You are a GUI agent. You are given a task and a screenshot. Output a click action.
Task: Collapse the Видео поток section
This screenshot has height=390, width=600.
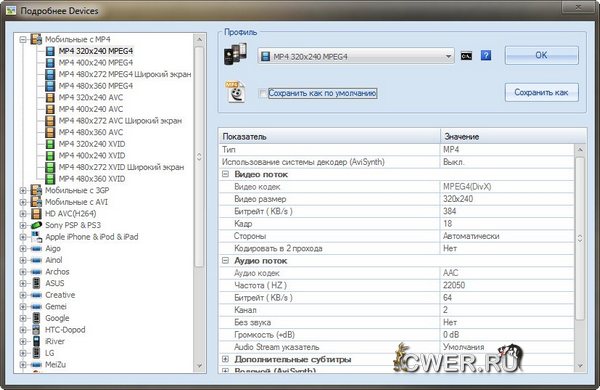pos(225,174)
